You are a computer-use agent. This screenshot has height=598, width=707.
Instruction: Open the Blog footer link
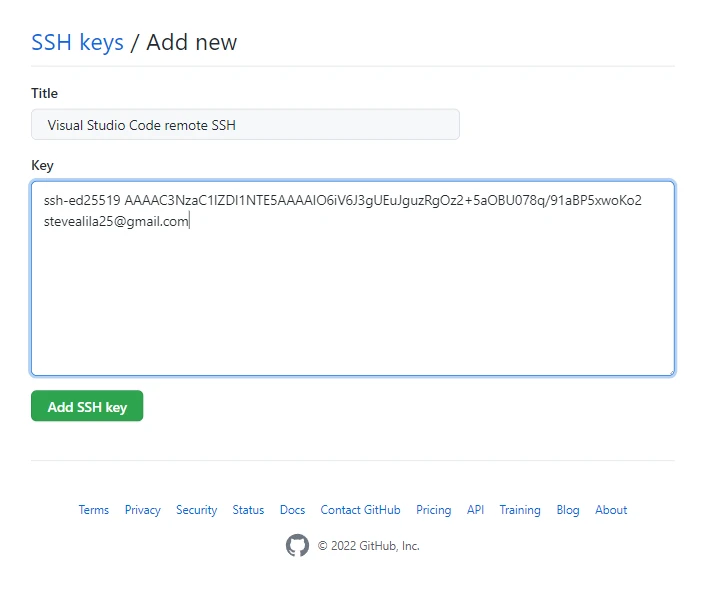[x=568, y=510]
